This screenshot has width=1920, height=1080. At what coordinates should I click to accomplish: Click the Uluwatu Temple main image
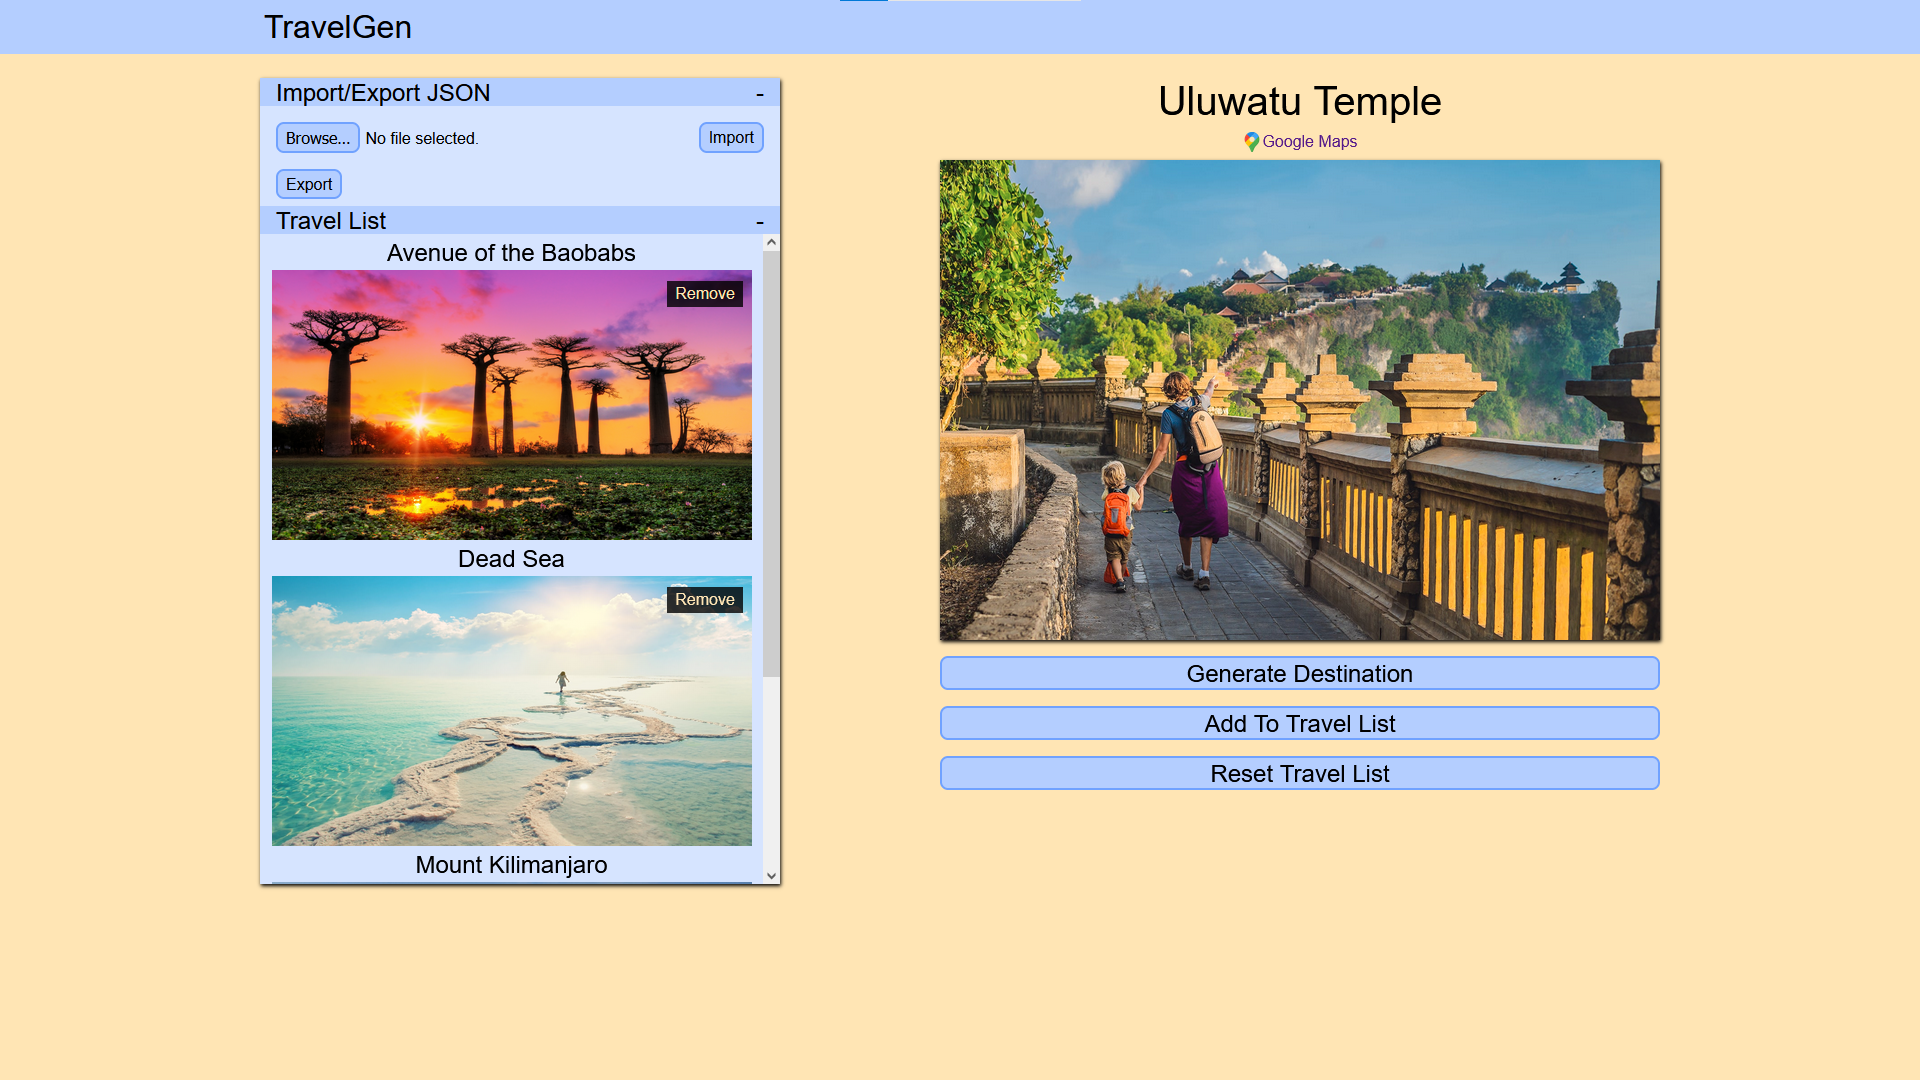pos(1300,400)
